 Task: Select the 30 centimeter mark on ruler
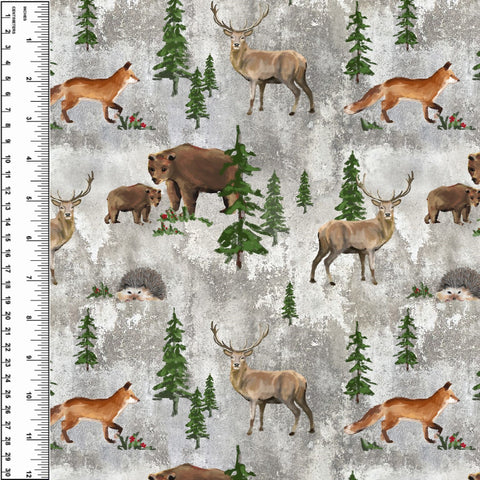click(8, 473)
